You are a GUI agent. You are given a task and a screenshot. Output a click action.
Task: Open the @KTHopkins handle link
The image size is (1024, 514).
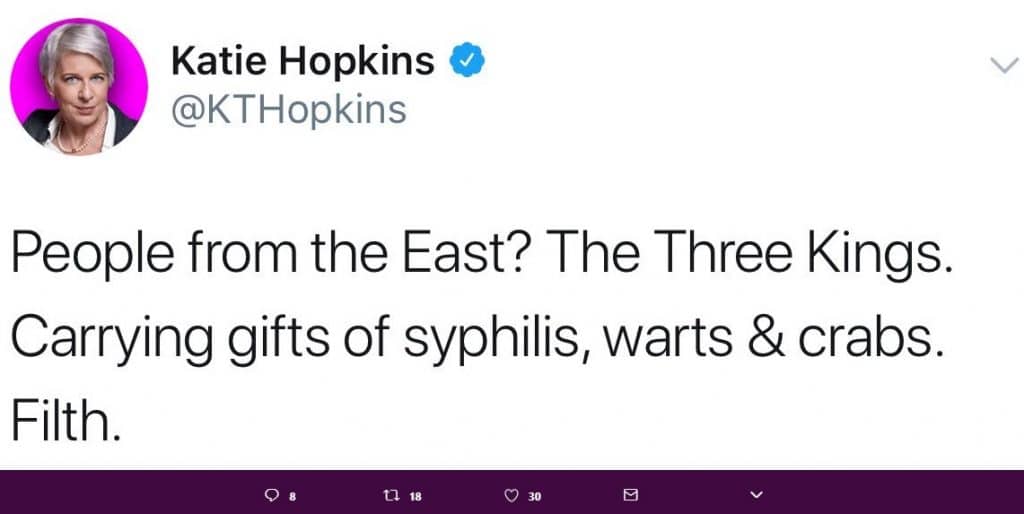coord(289,109)
